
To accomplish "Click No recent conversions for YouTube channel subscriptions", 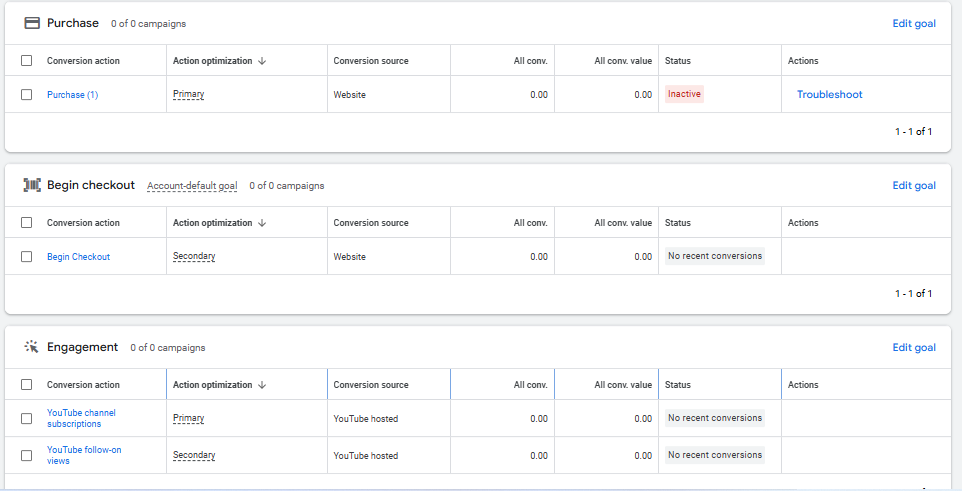I will tap(715, 418).
